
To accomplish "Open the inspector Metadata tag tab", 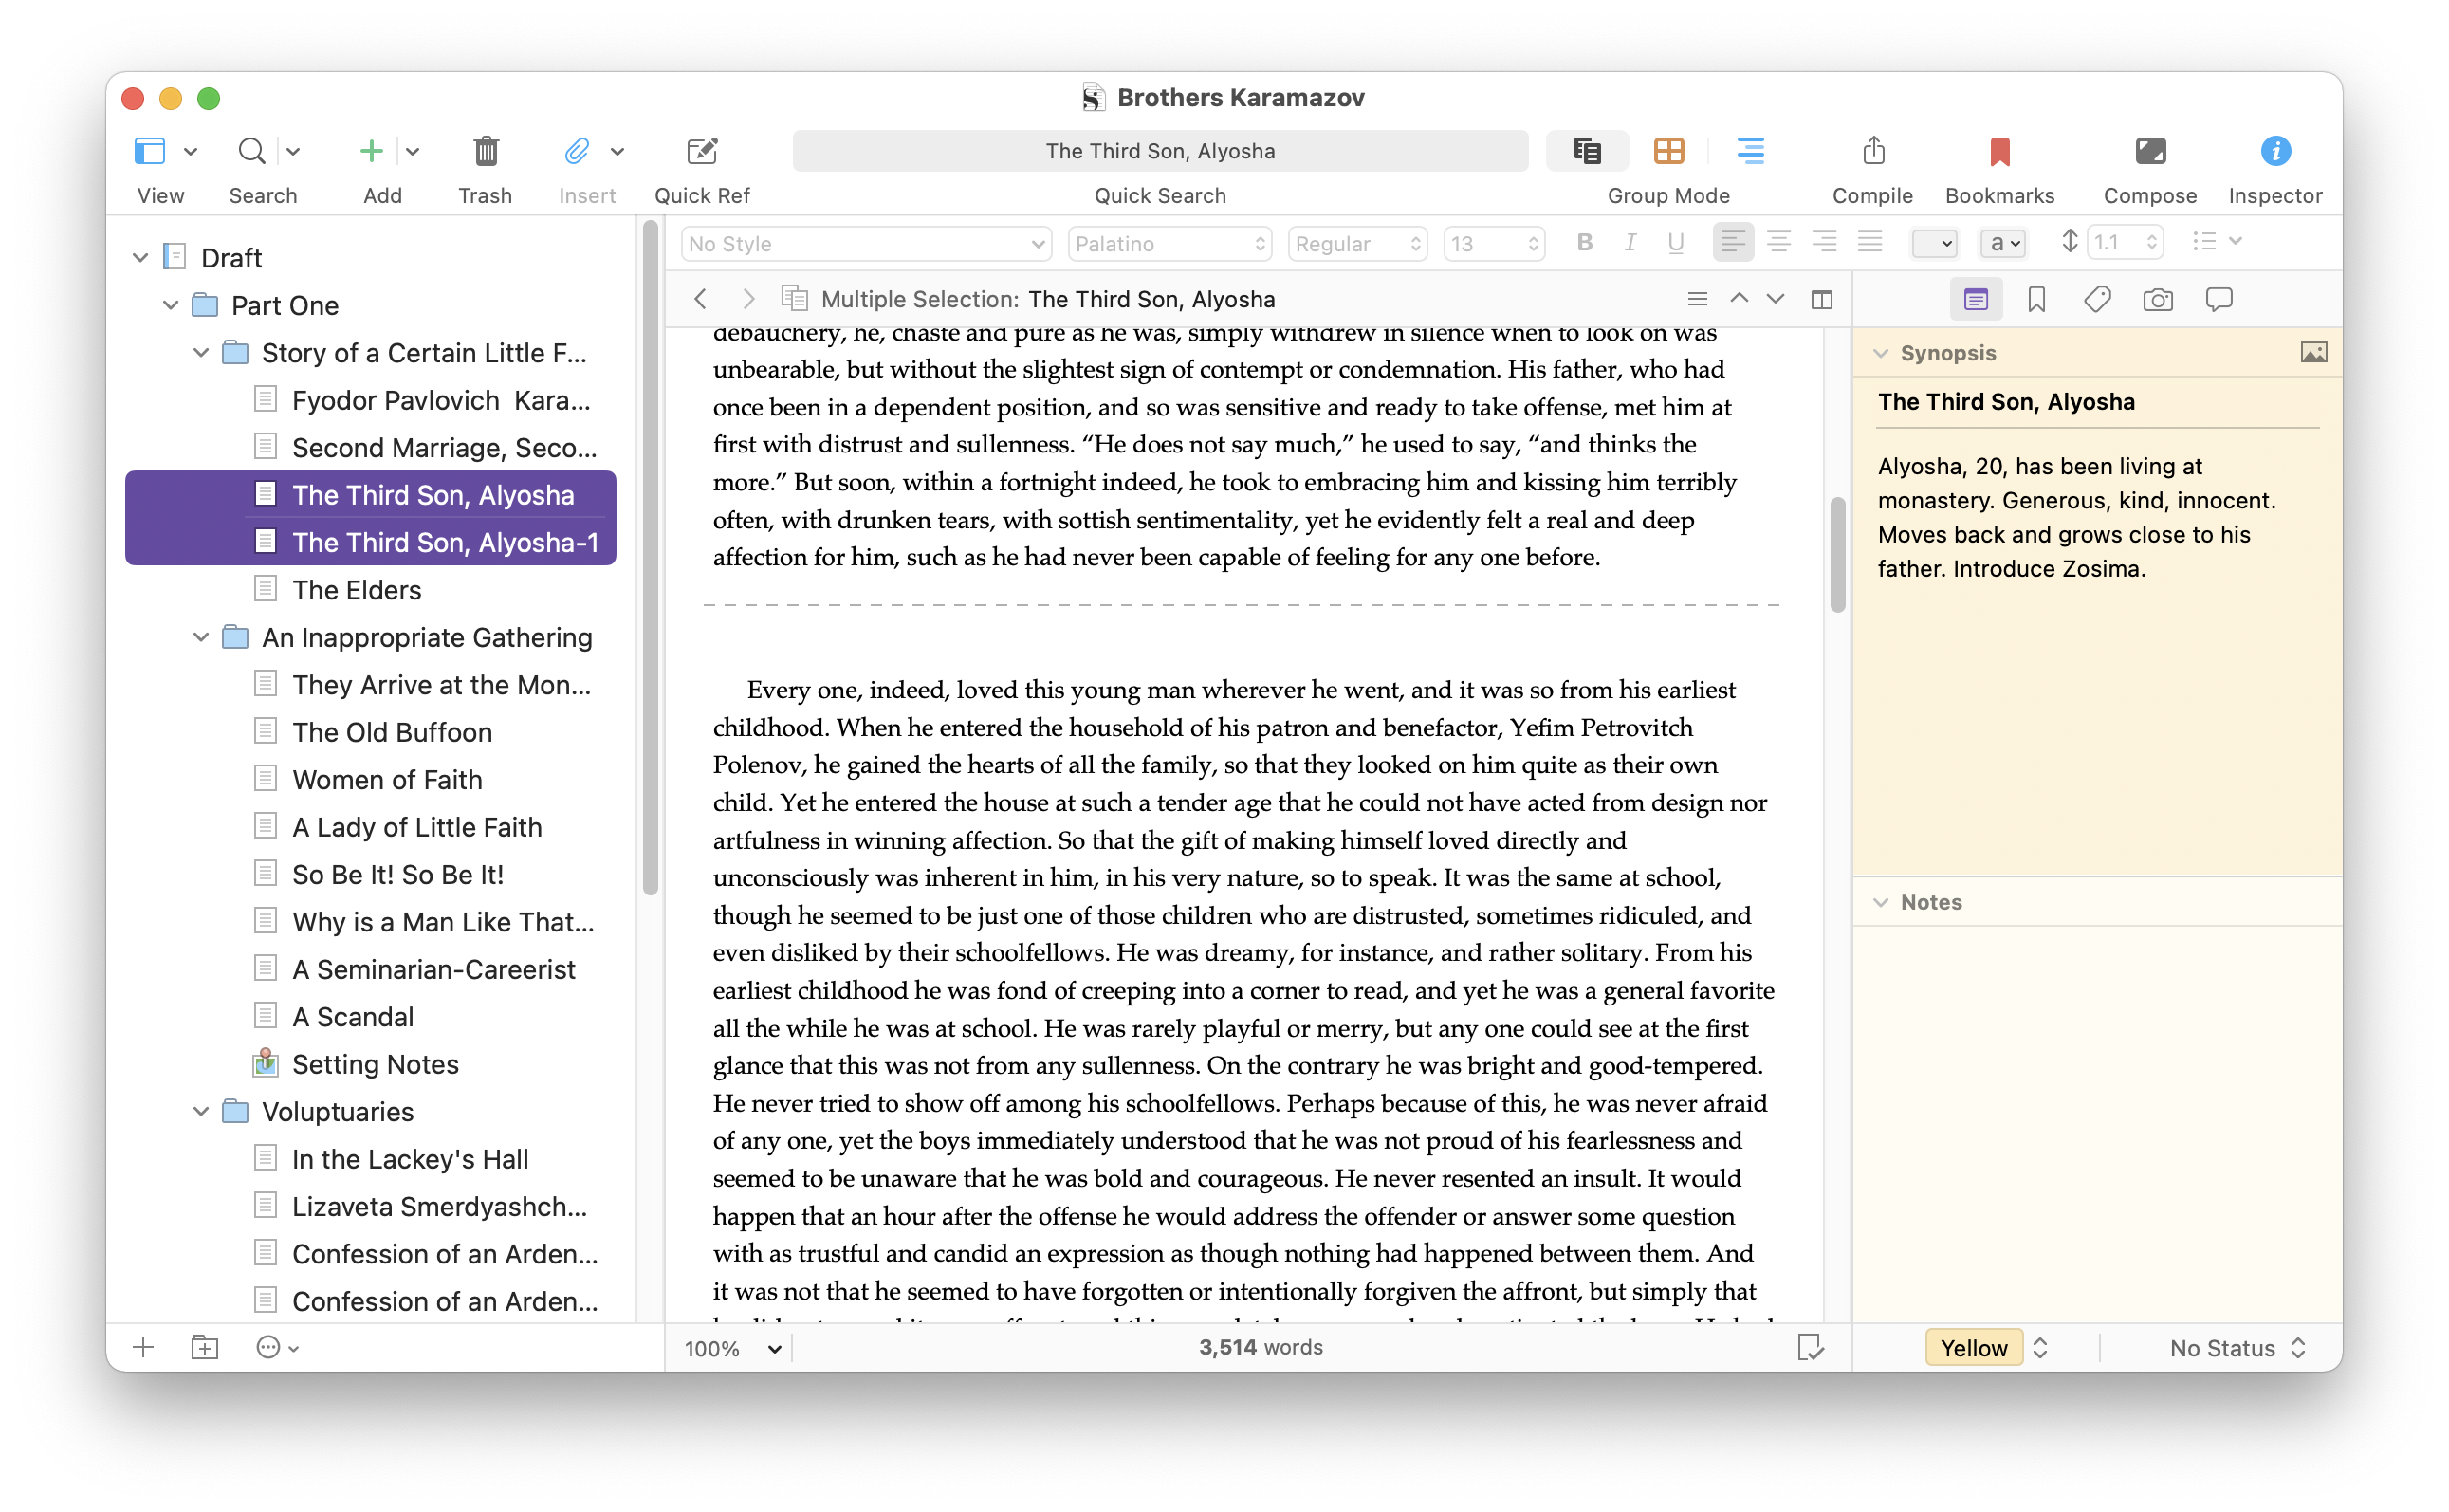I will 2097,300.
